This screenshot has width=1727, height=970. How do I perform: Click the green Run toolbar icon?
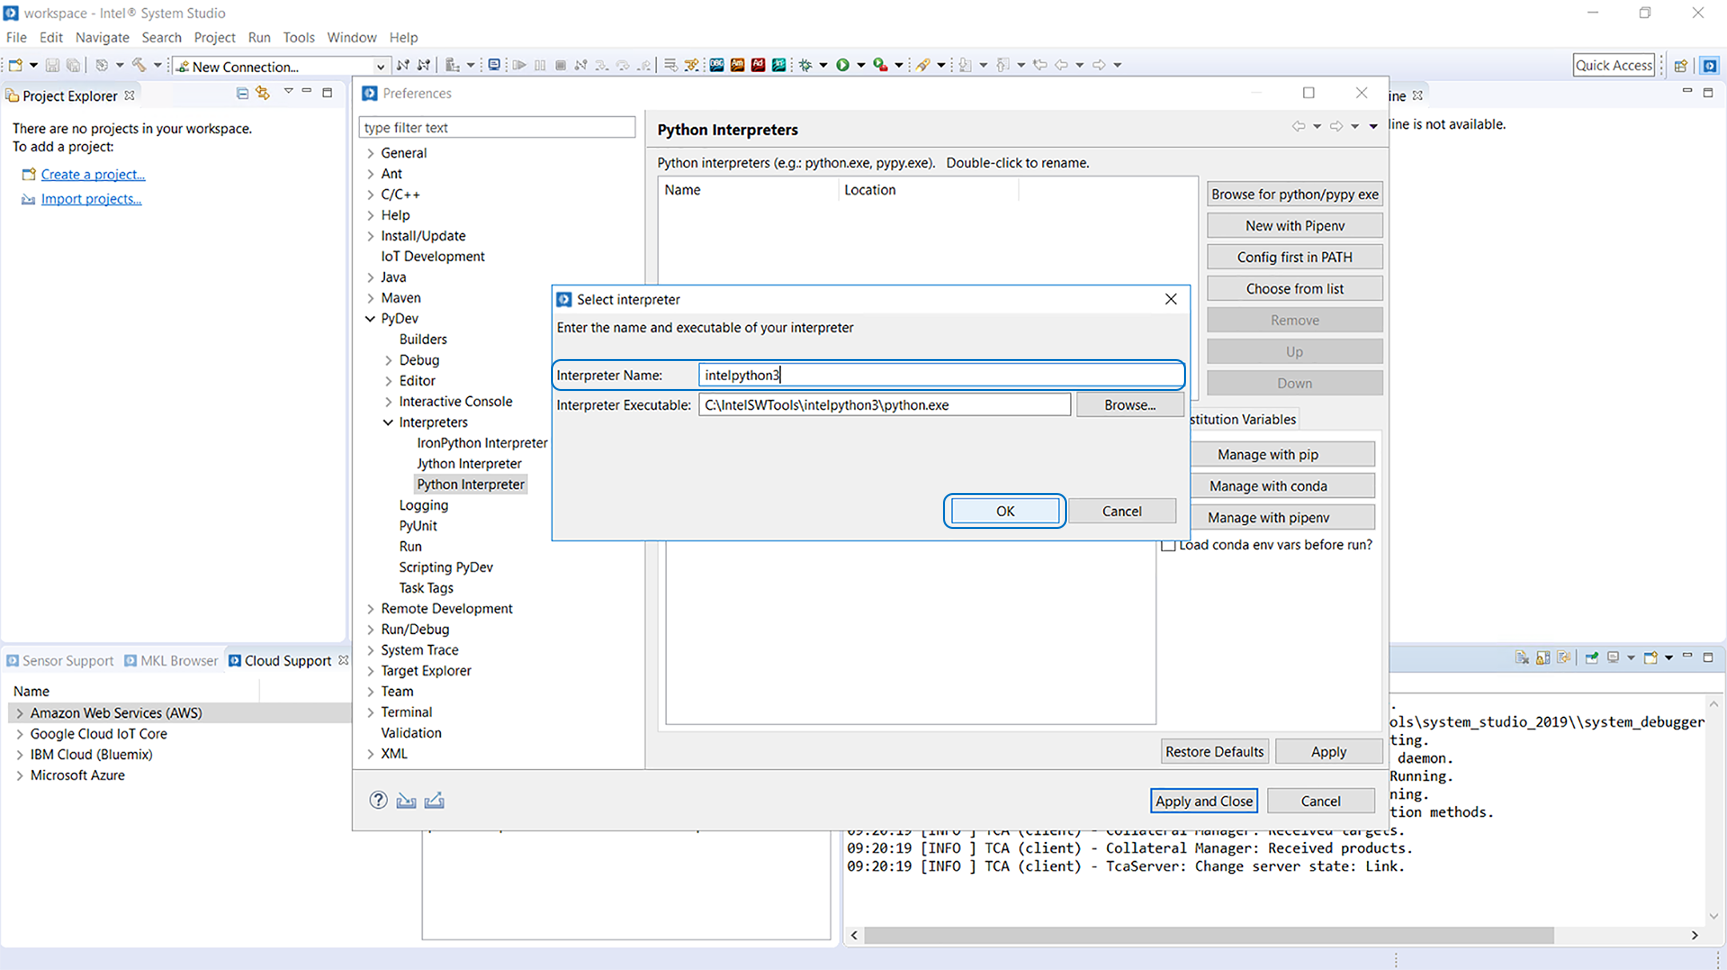[x=843, y=65]
